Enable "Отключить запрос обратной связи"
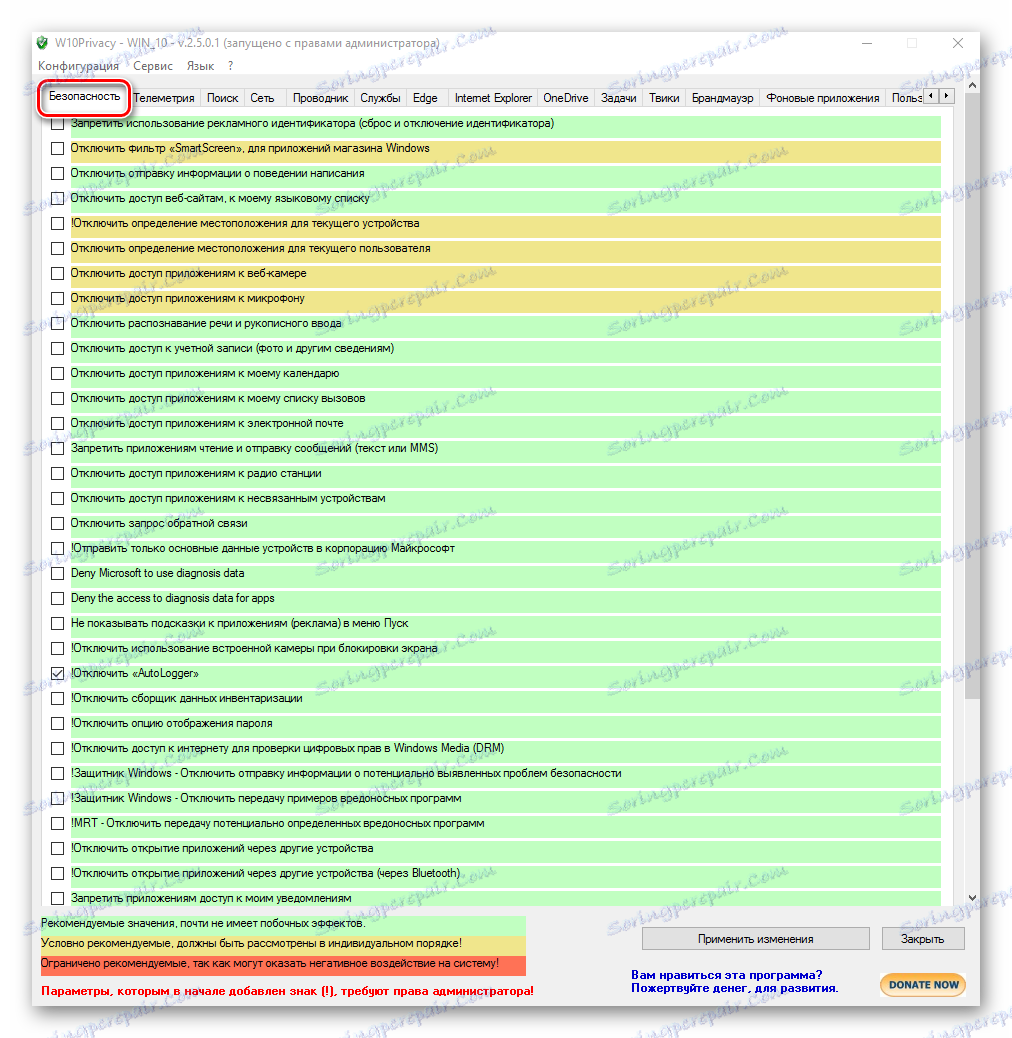The height and width of the screenshot is (1038, 1012). [x=57, y=523]
